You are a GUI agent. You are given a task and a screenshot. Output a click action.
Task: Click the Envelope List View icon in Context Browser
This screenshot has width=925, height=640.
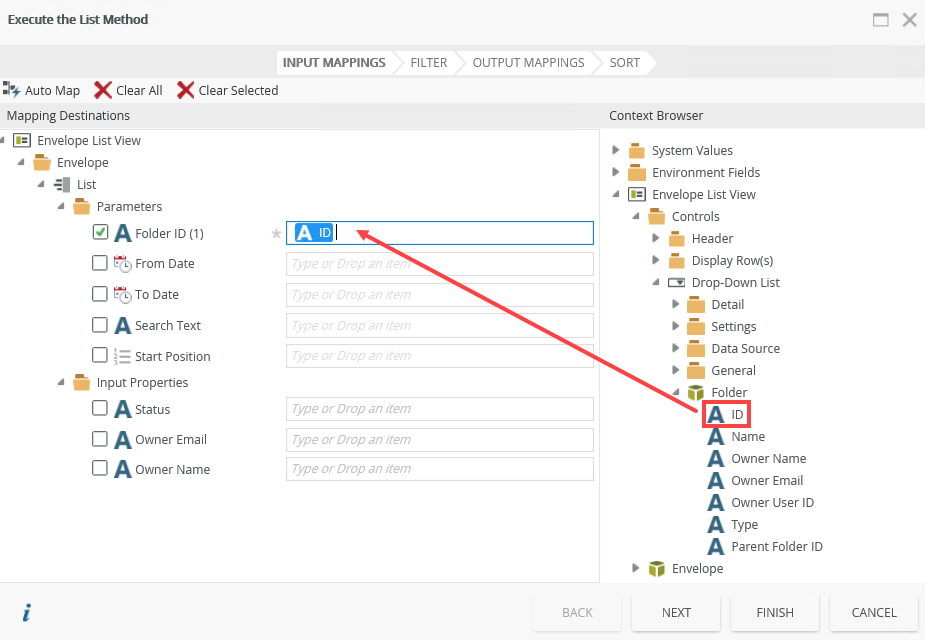coord(637,194)
